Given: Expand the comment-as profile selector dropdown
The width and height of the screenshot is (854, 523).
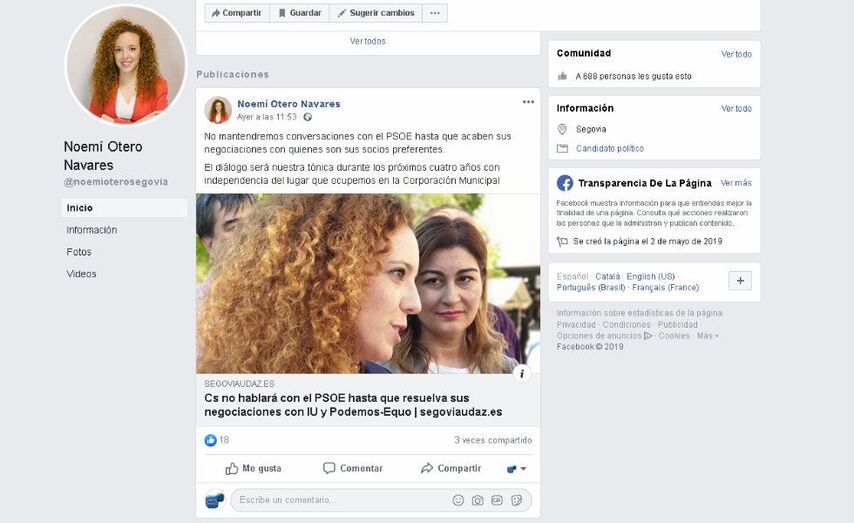Looking at the screenshot, I should click(516, 468).
